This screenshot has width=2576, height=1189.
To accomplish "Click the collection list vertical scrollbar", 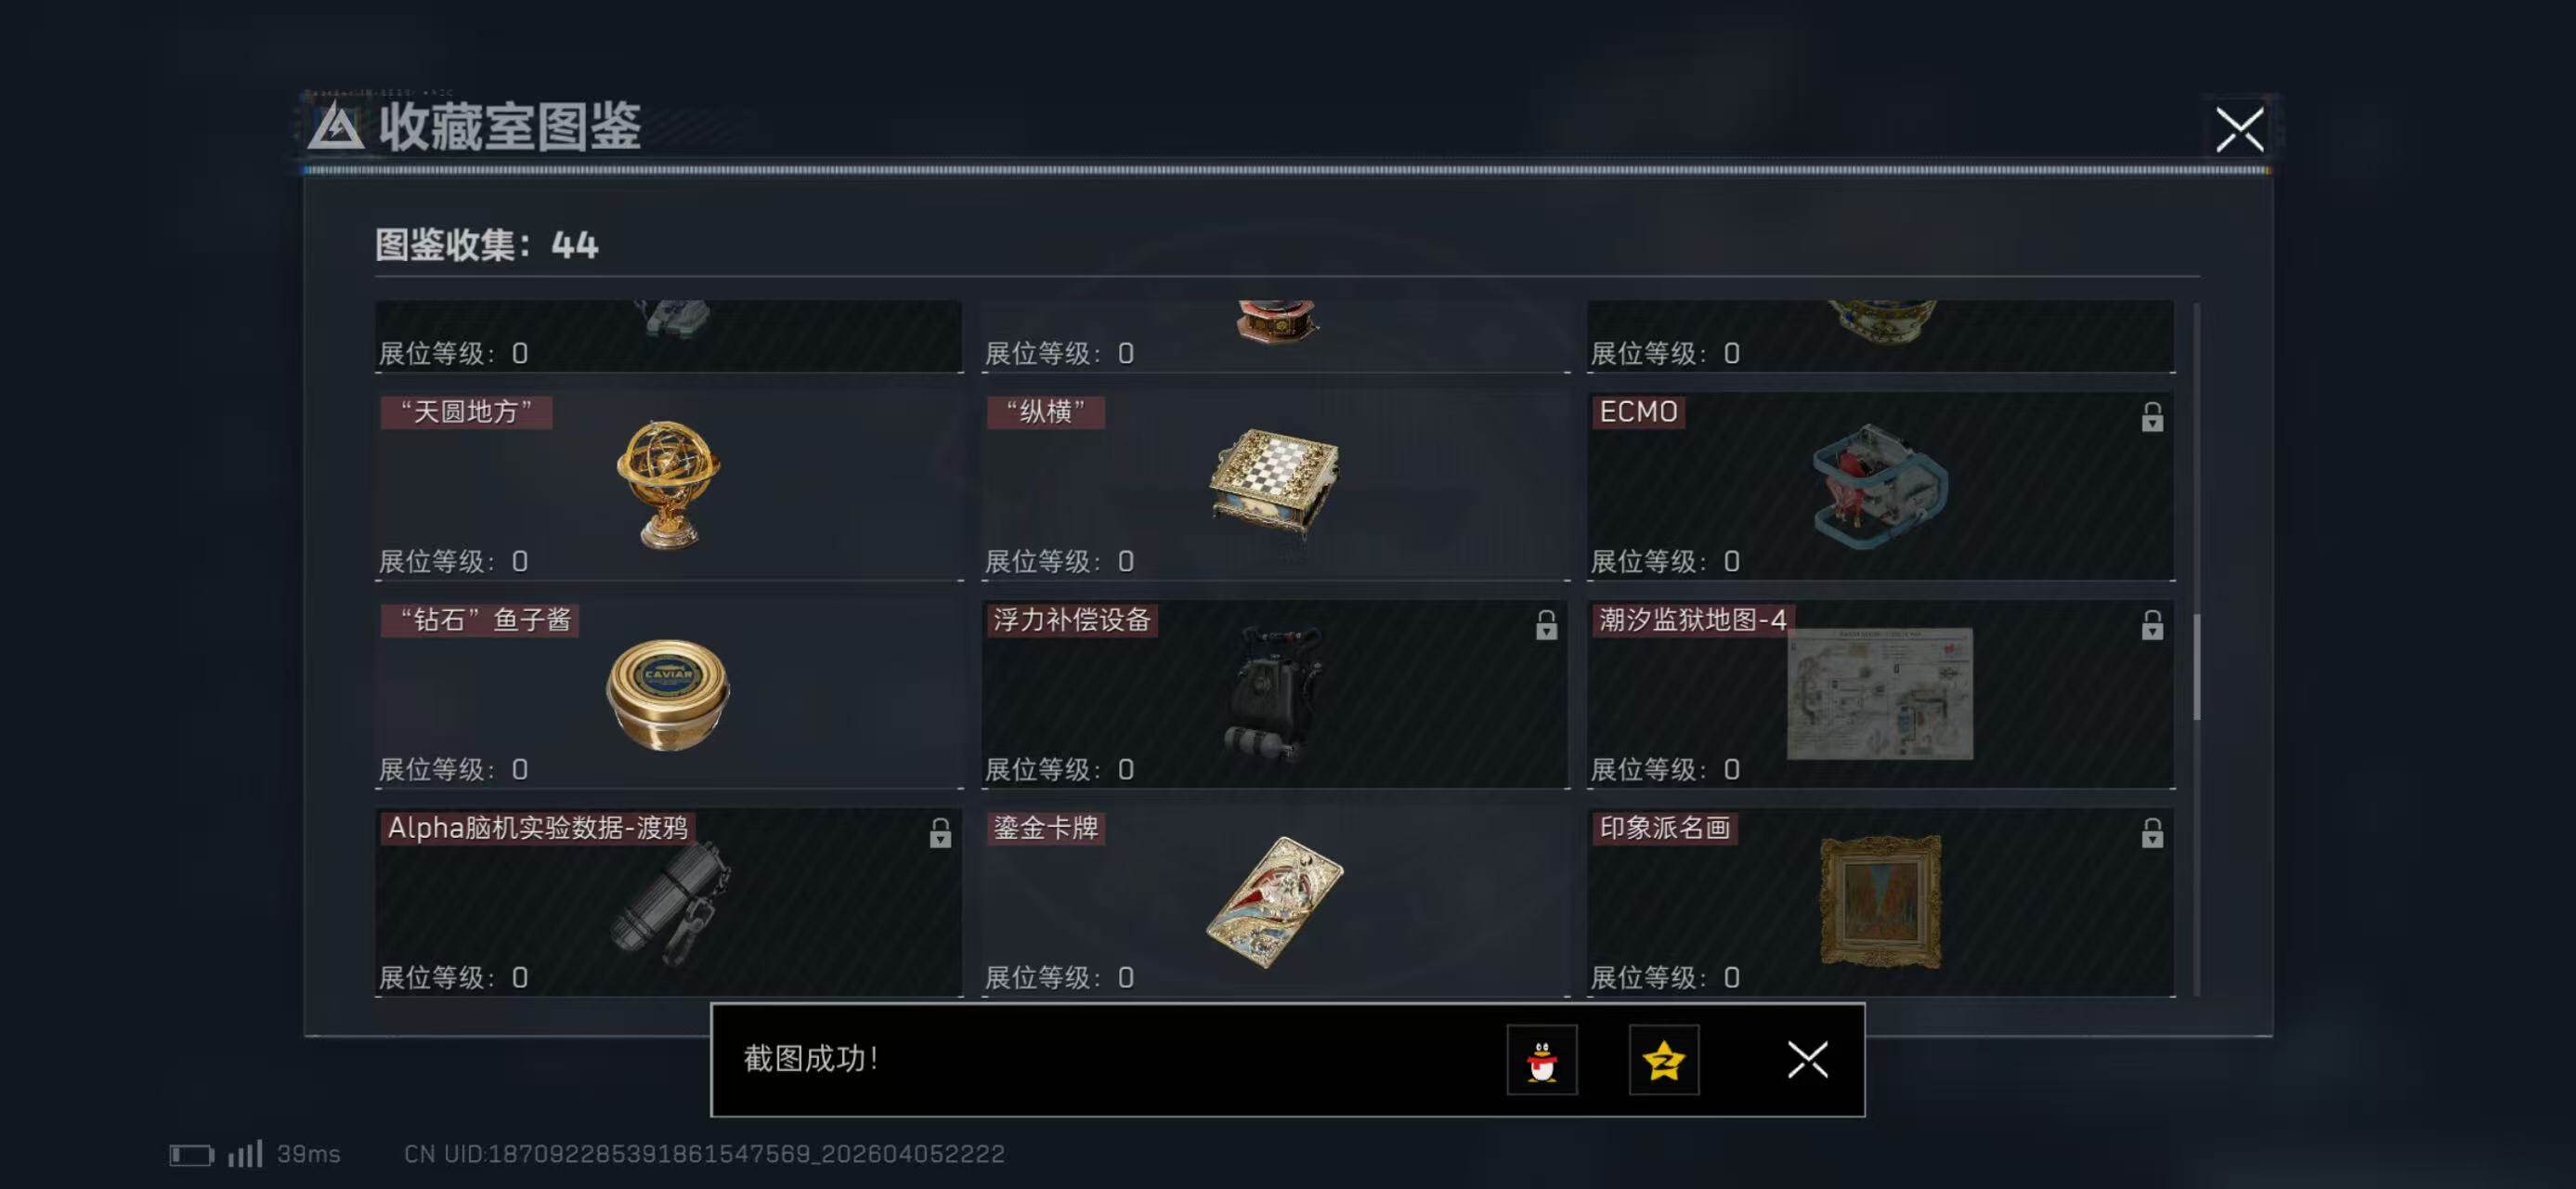I will point(2196,667).
